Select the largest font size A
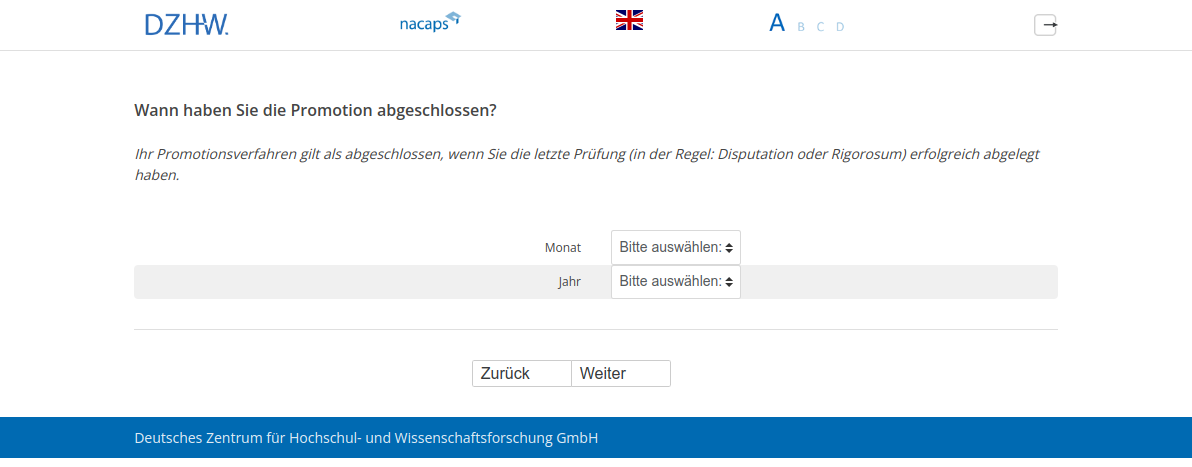Viewport: 1192px width, 467px height. point(777,23)
